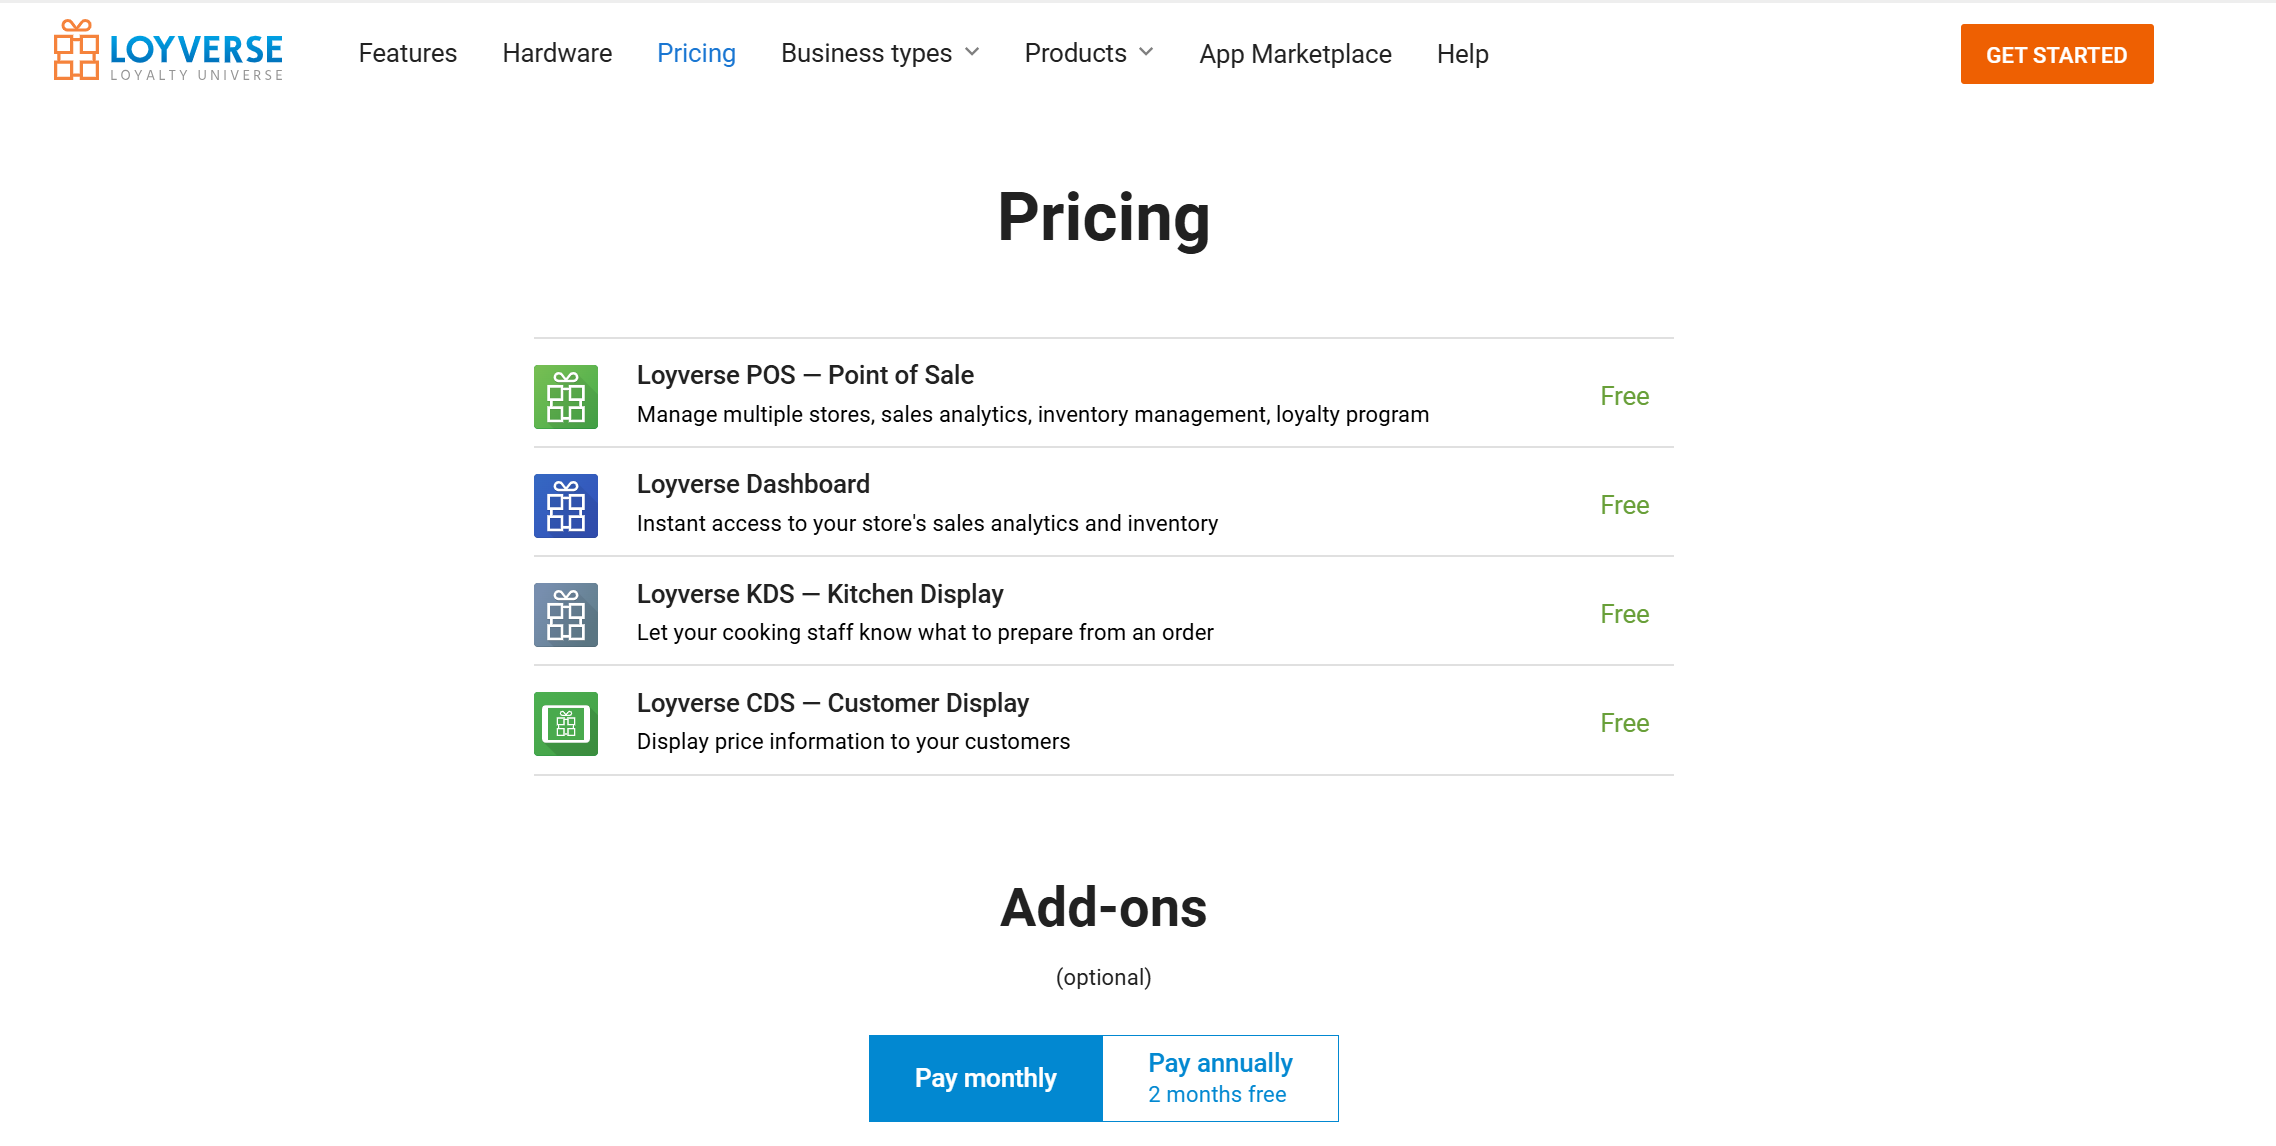Expand the Products dropdown menu
Image resolution: width=2276 pixels, height=1146 pixels.
pyautogui.click(x=1089, y=53)
